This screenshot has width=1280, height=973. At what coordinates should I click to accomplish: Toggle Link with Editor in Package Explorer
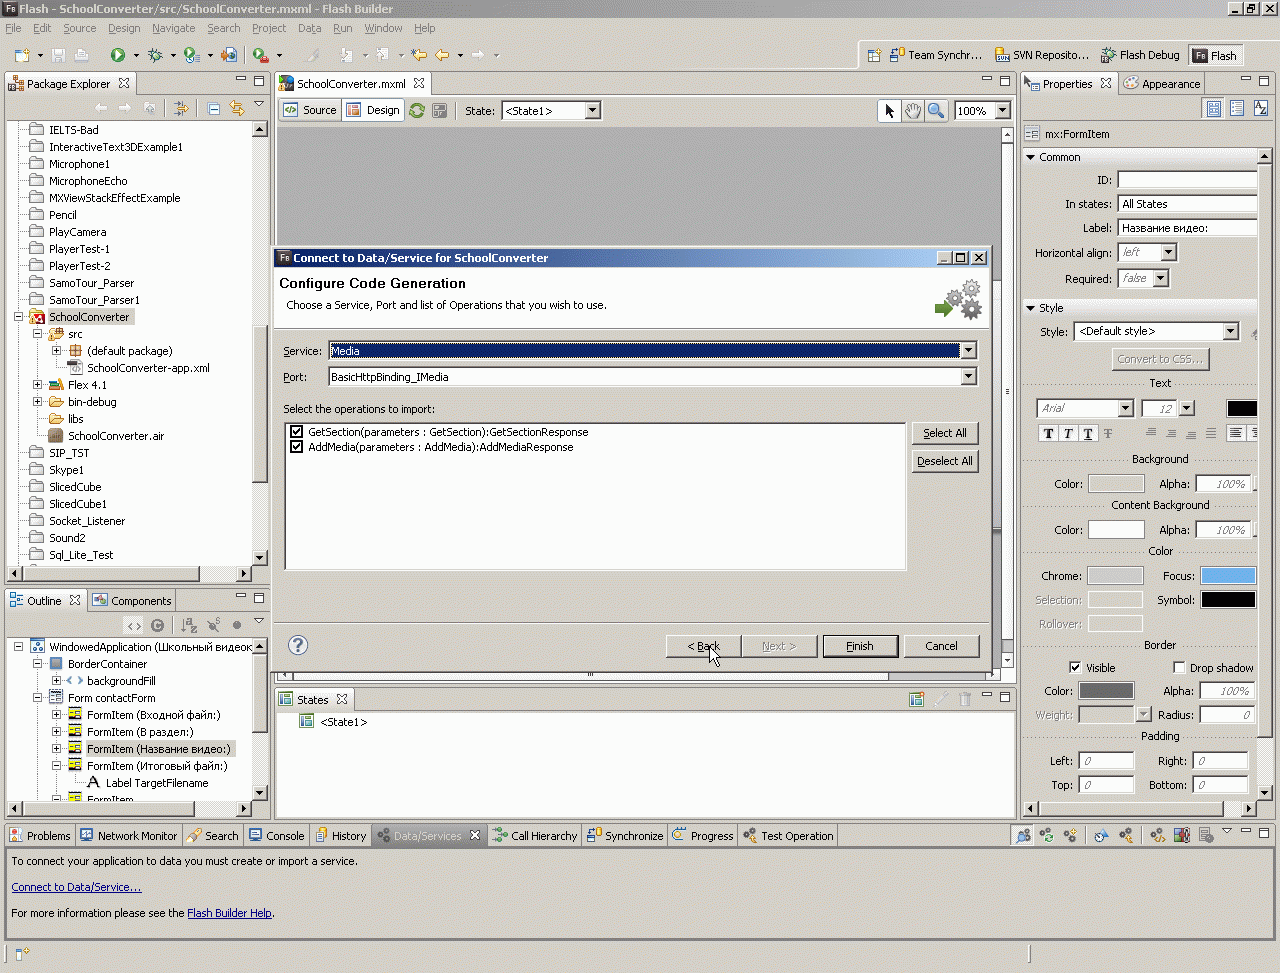(x=237, y=108)
